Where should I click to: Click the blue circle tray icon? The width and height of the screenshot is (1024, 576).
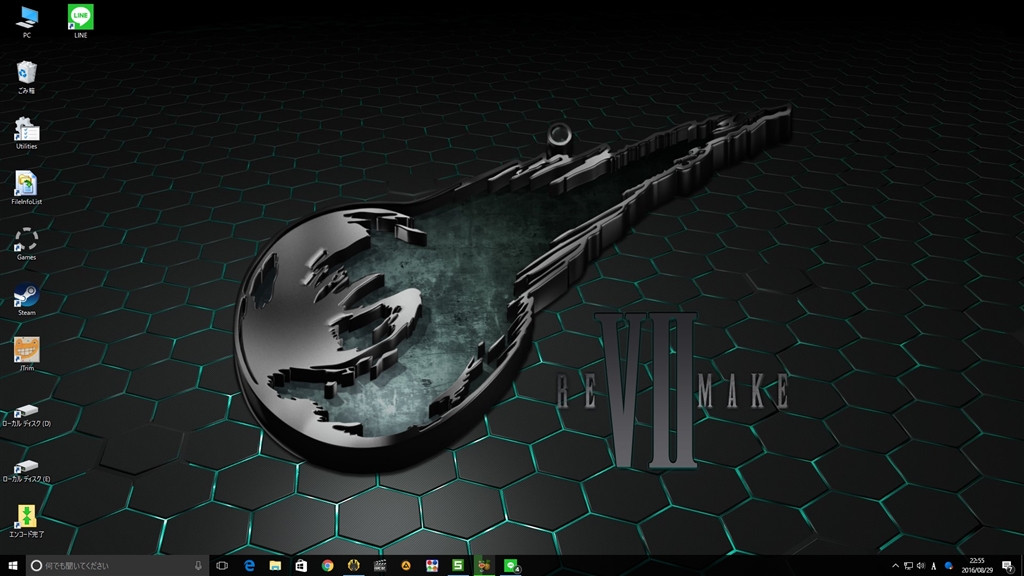949,566
